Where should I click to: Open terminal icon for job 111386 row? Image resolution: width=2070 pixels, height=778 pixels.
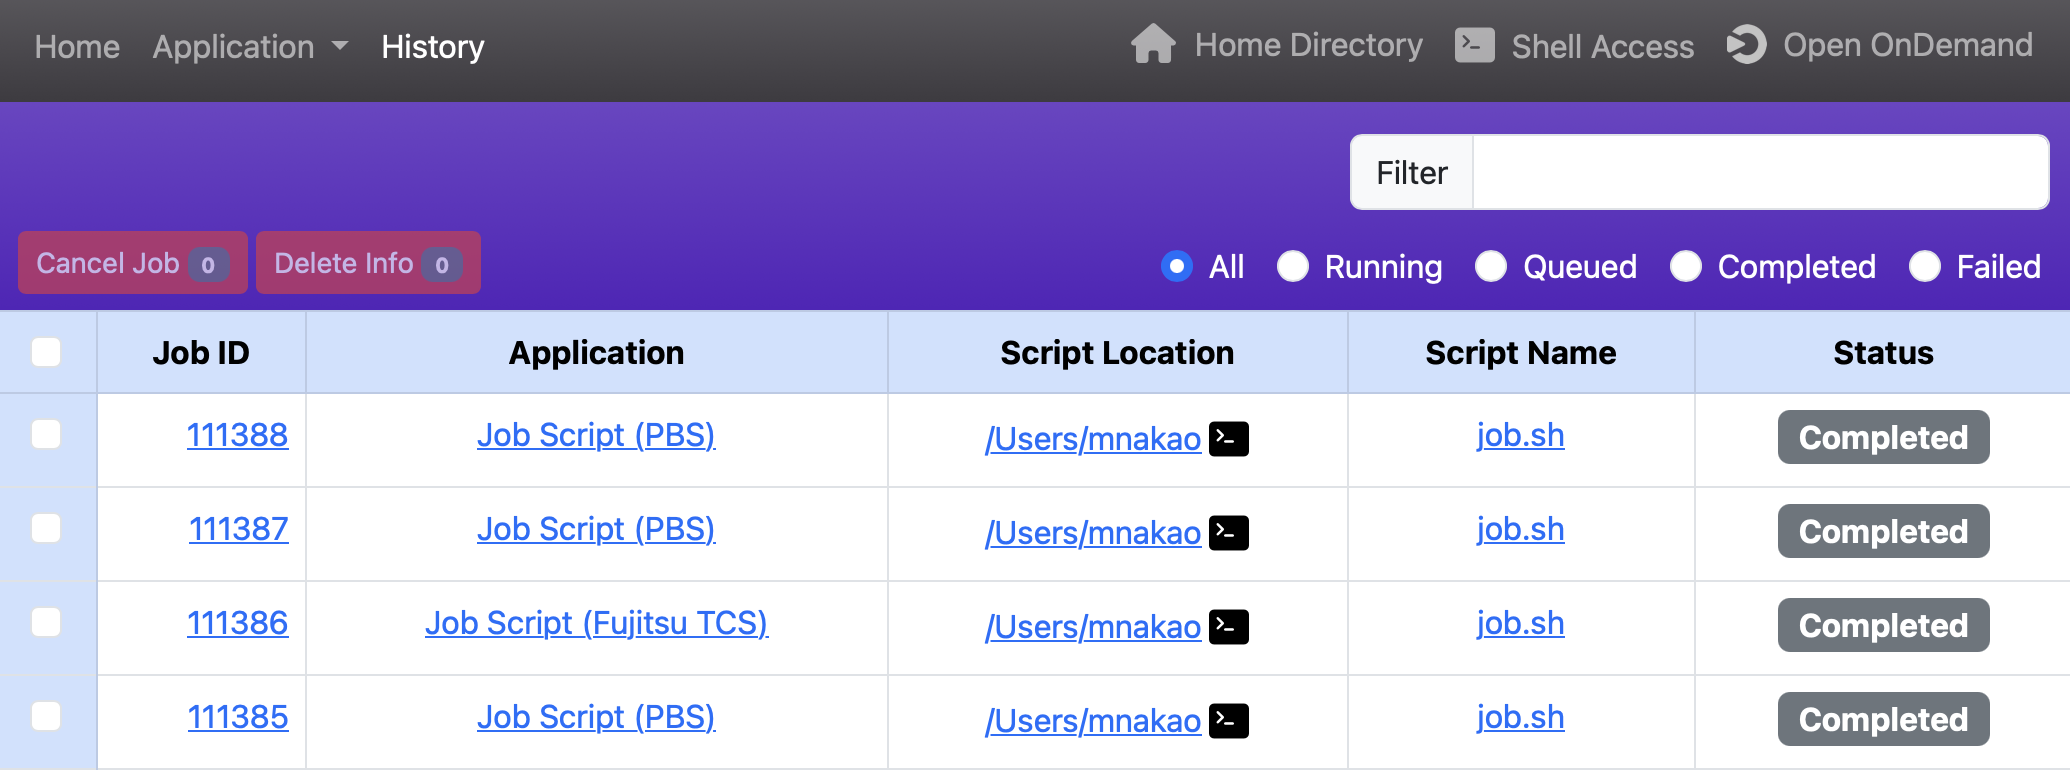[1228, 627]
